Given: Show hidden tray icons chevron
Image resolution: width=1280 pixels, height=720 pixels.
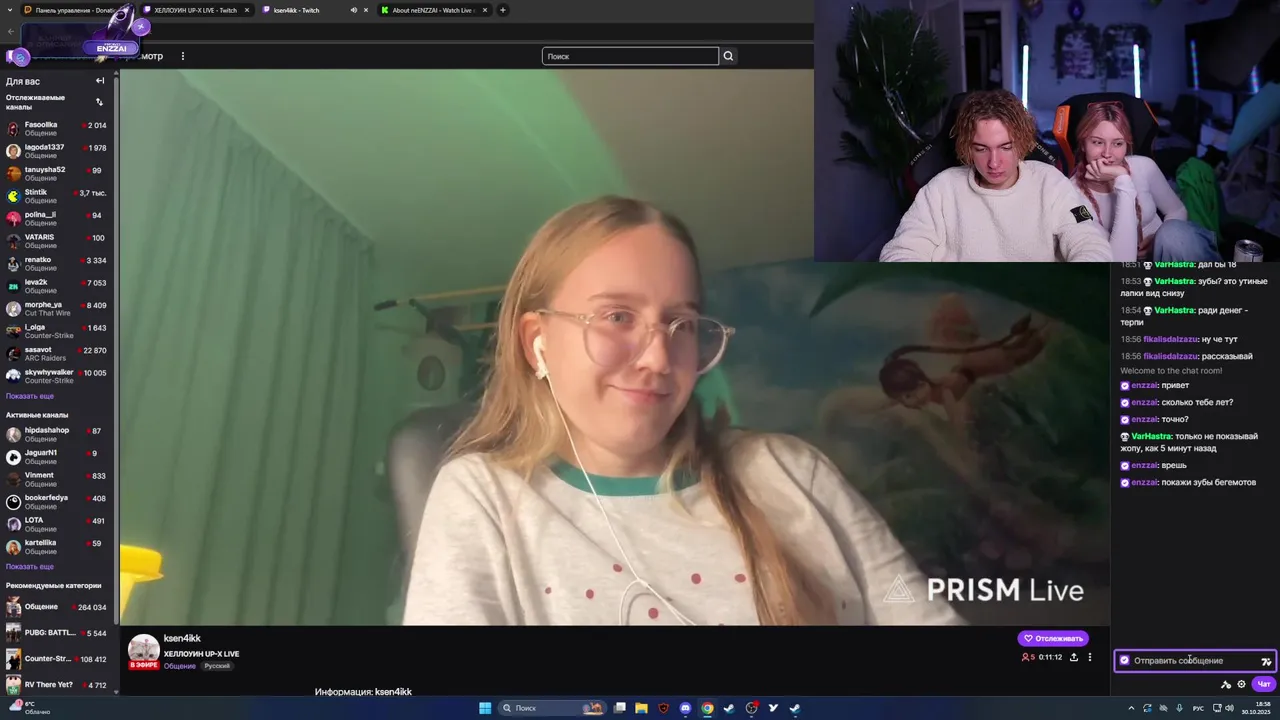Looking at the screenshot, I should point(1133,708).
